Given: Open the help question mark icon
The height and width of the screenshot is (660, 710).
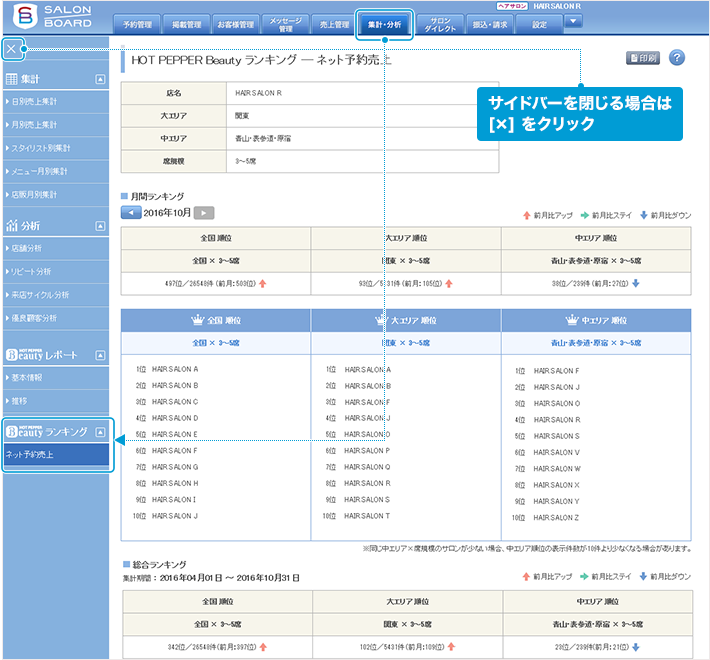Looking at the screenshot, I should point(677,58).
